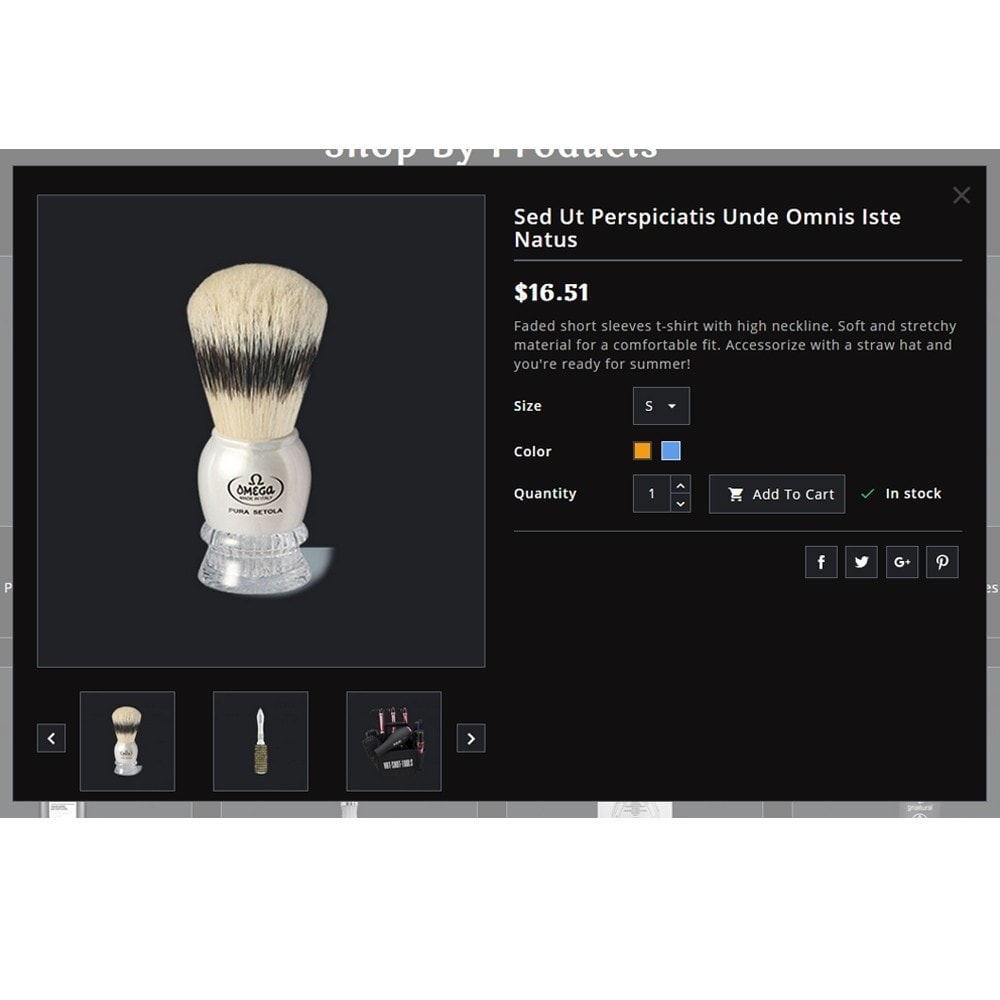
Task: Select the hot tools bag thumbnail
Action: (x=393, y=741)
